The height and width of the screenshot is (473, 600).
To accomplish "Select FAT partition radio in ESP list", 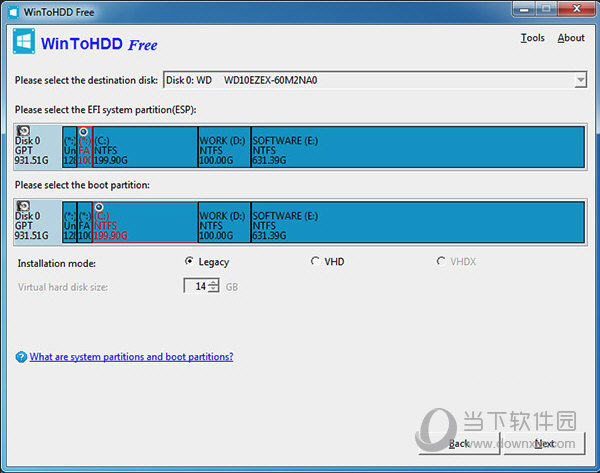I will click(x=83, y=132).
